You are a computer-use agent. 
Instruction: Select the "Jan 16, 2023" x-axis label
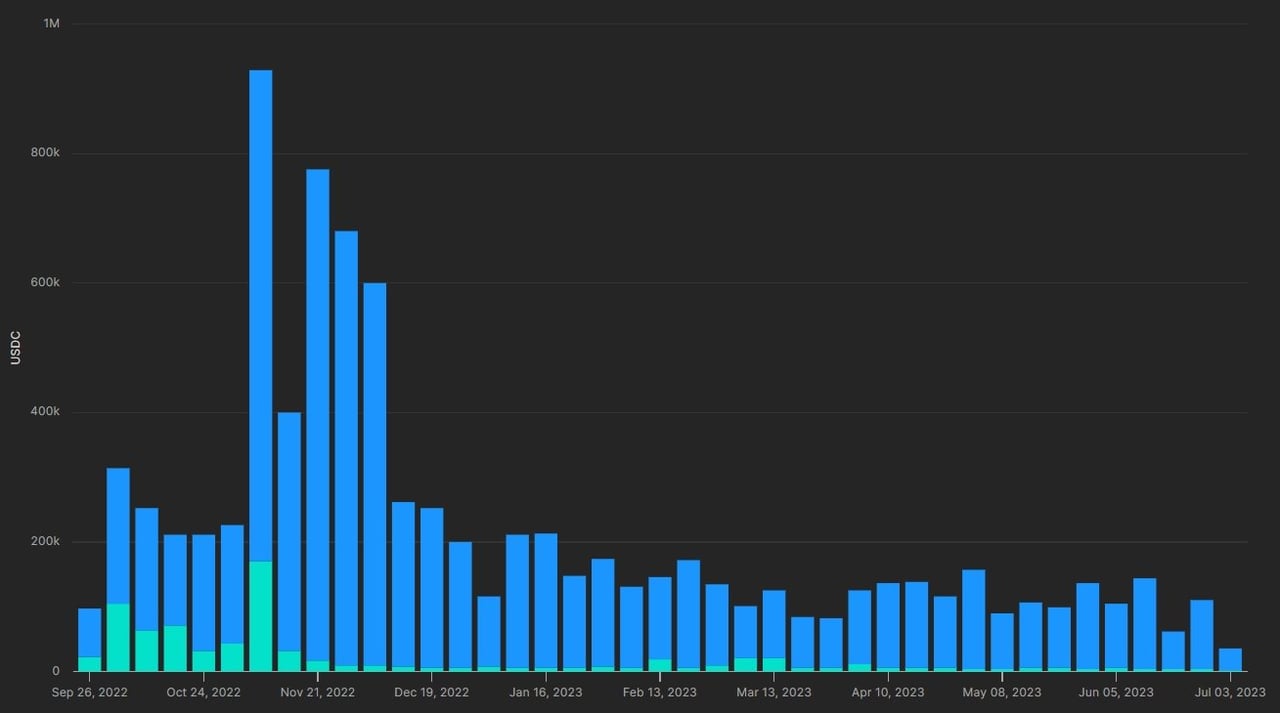[546, 692]
